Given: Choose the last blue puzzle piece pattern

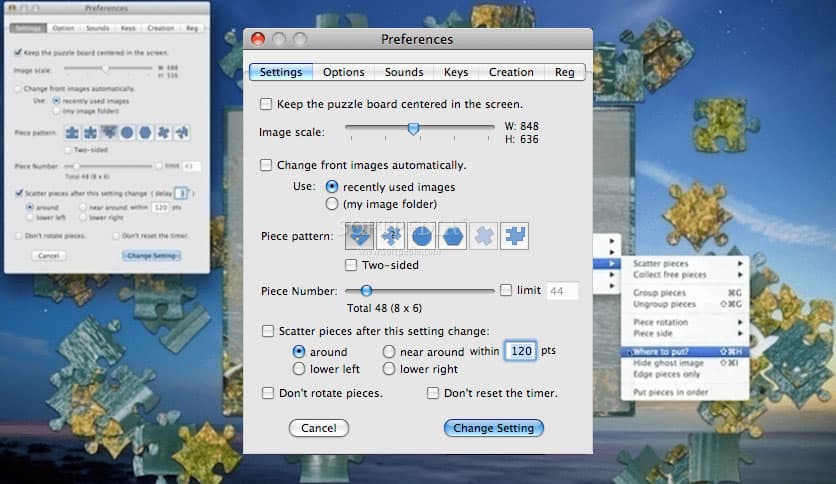Looking at the screenshot, I should [515, 236].
